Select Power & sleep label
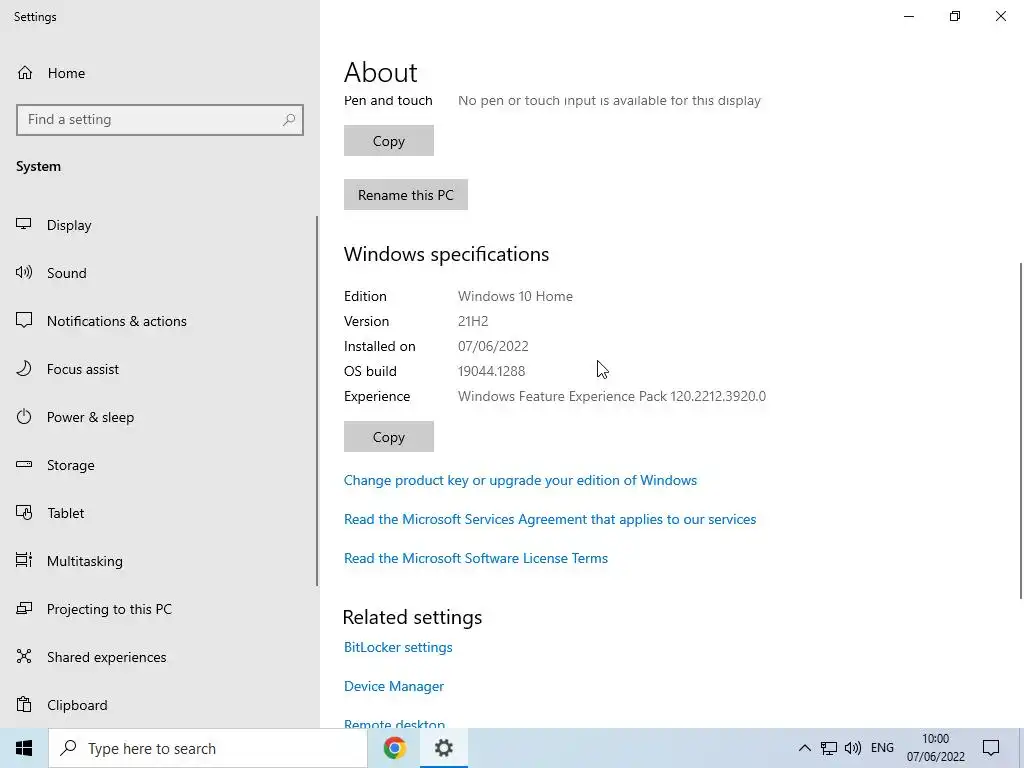This screenshot has width=1024, height=768. click(x=91, y=417)
